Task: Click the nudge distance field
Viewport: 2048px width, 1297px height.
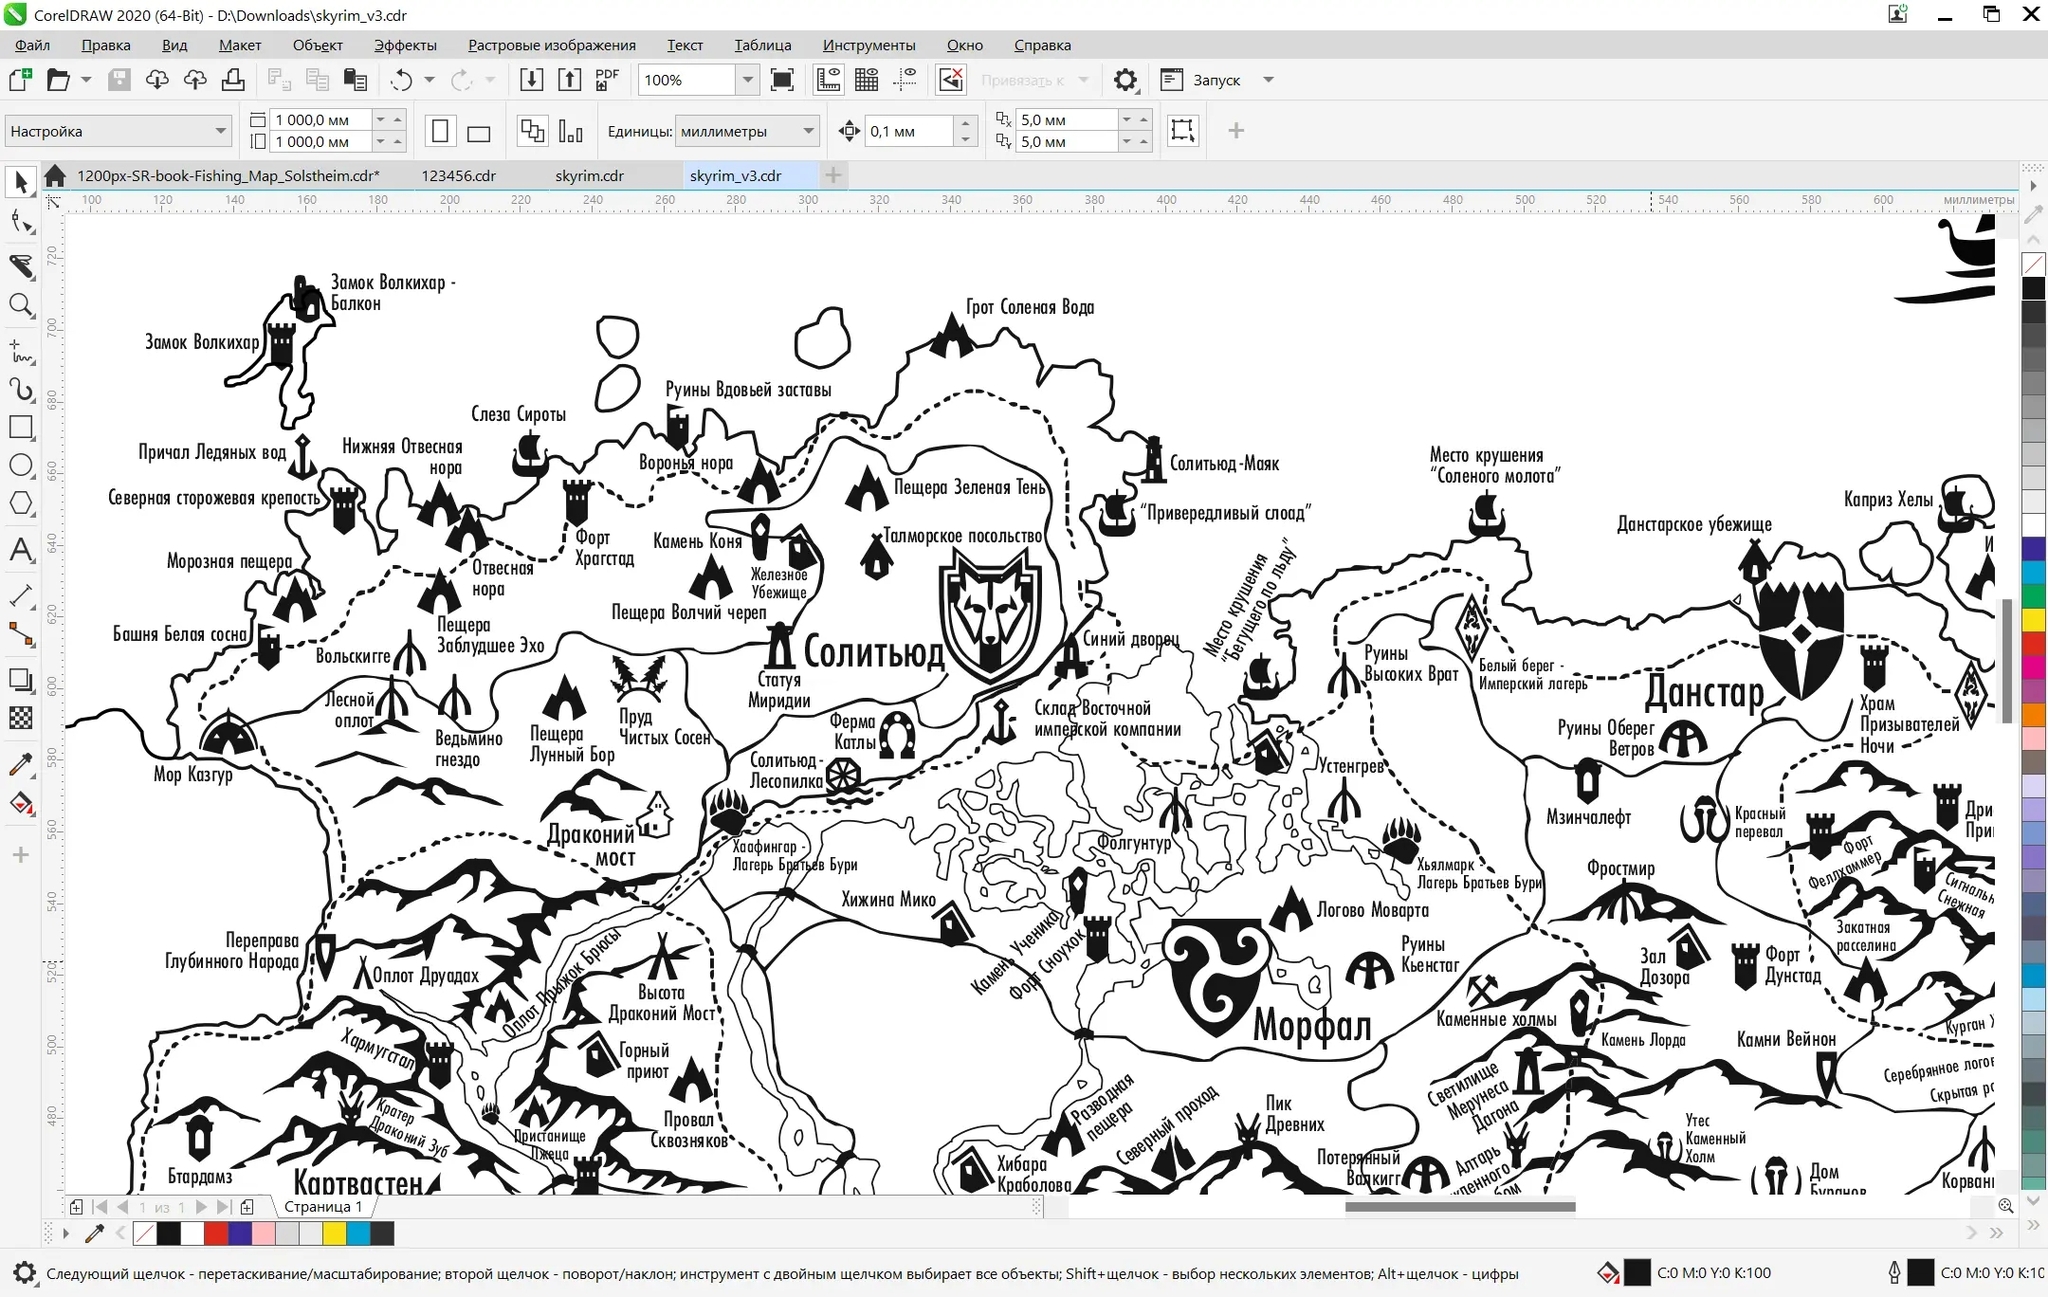Action: (x=910, y=131)
